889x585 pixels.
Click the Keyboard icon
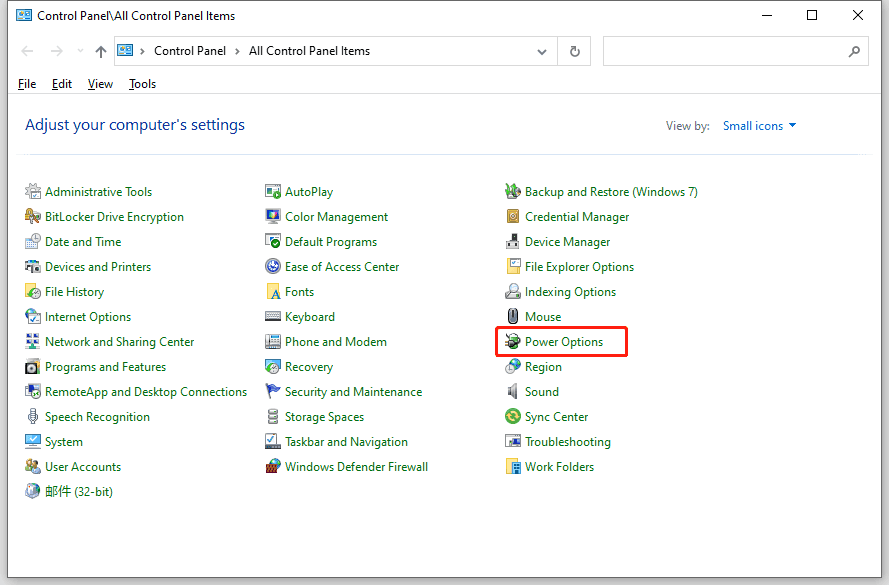[273, 316]
